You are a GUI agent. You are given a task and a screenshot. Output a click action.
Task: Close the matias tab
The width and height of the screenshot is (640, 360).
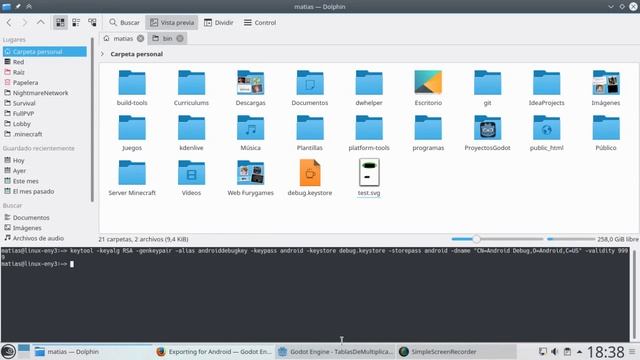pyautogui.click(x=140, y=38)
